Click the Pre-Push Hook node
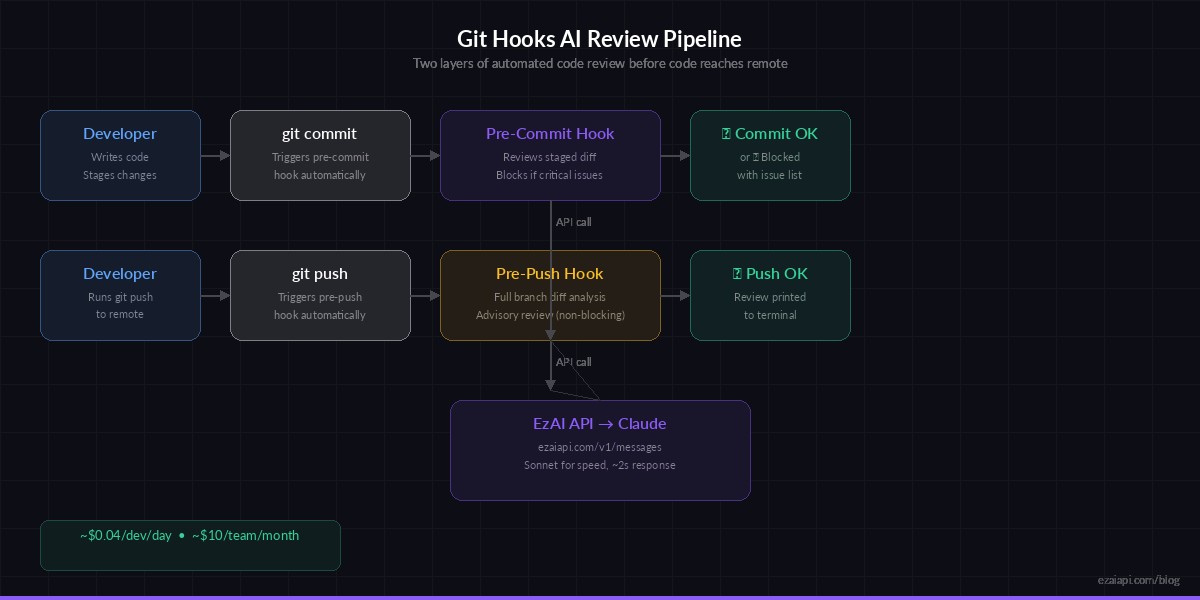The image size is (1200, 600). coord(550,295)
